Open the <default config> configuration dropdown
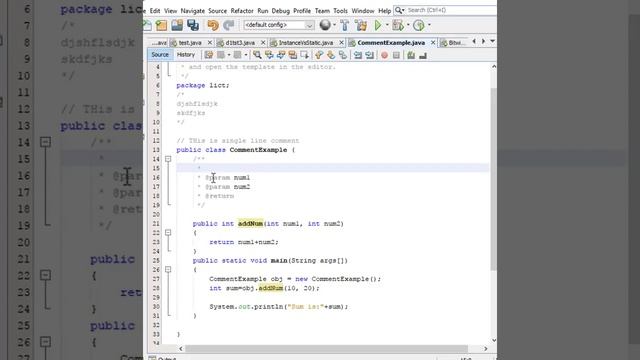640x360 pixels. (279, 25)
